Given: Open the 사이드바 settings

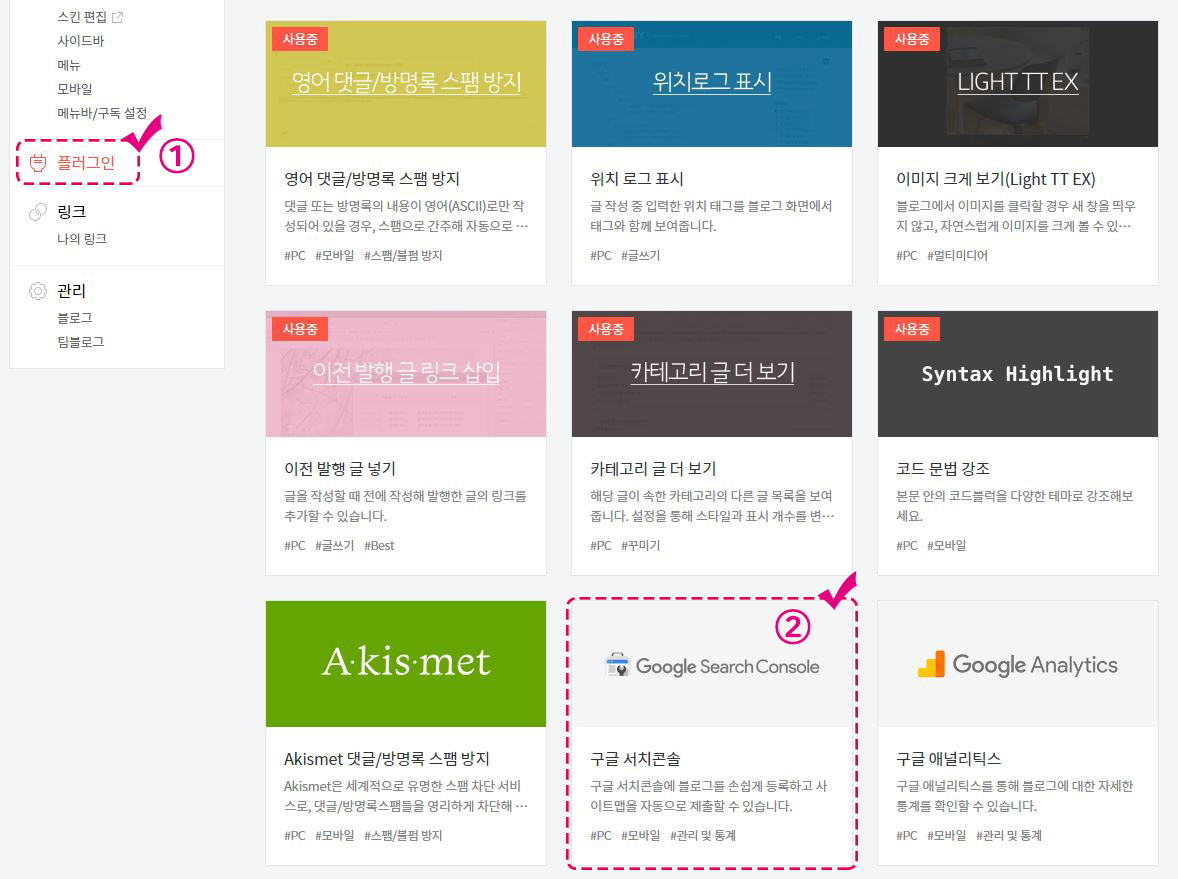Looking at the screenshot, I should click(x=80, y=41).
